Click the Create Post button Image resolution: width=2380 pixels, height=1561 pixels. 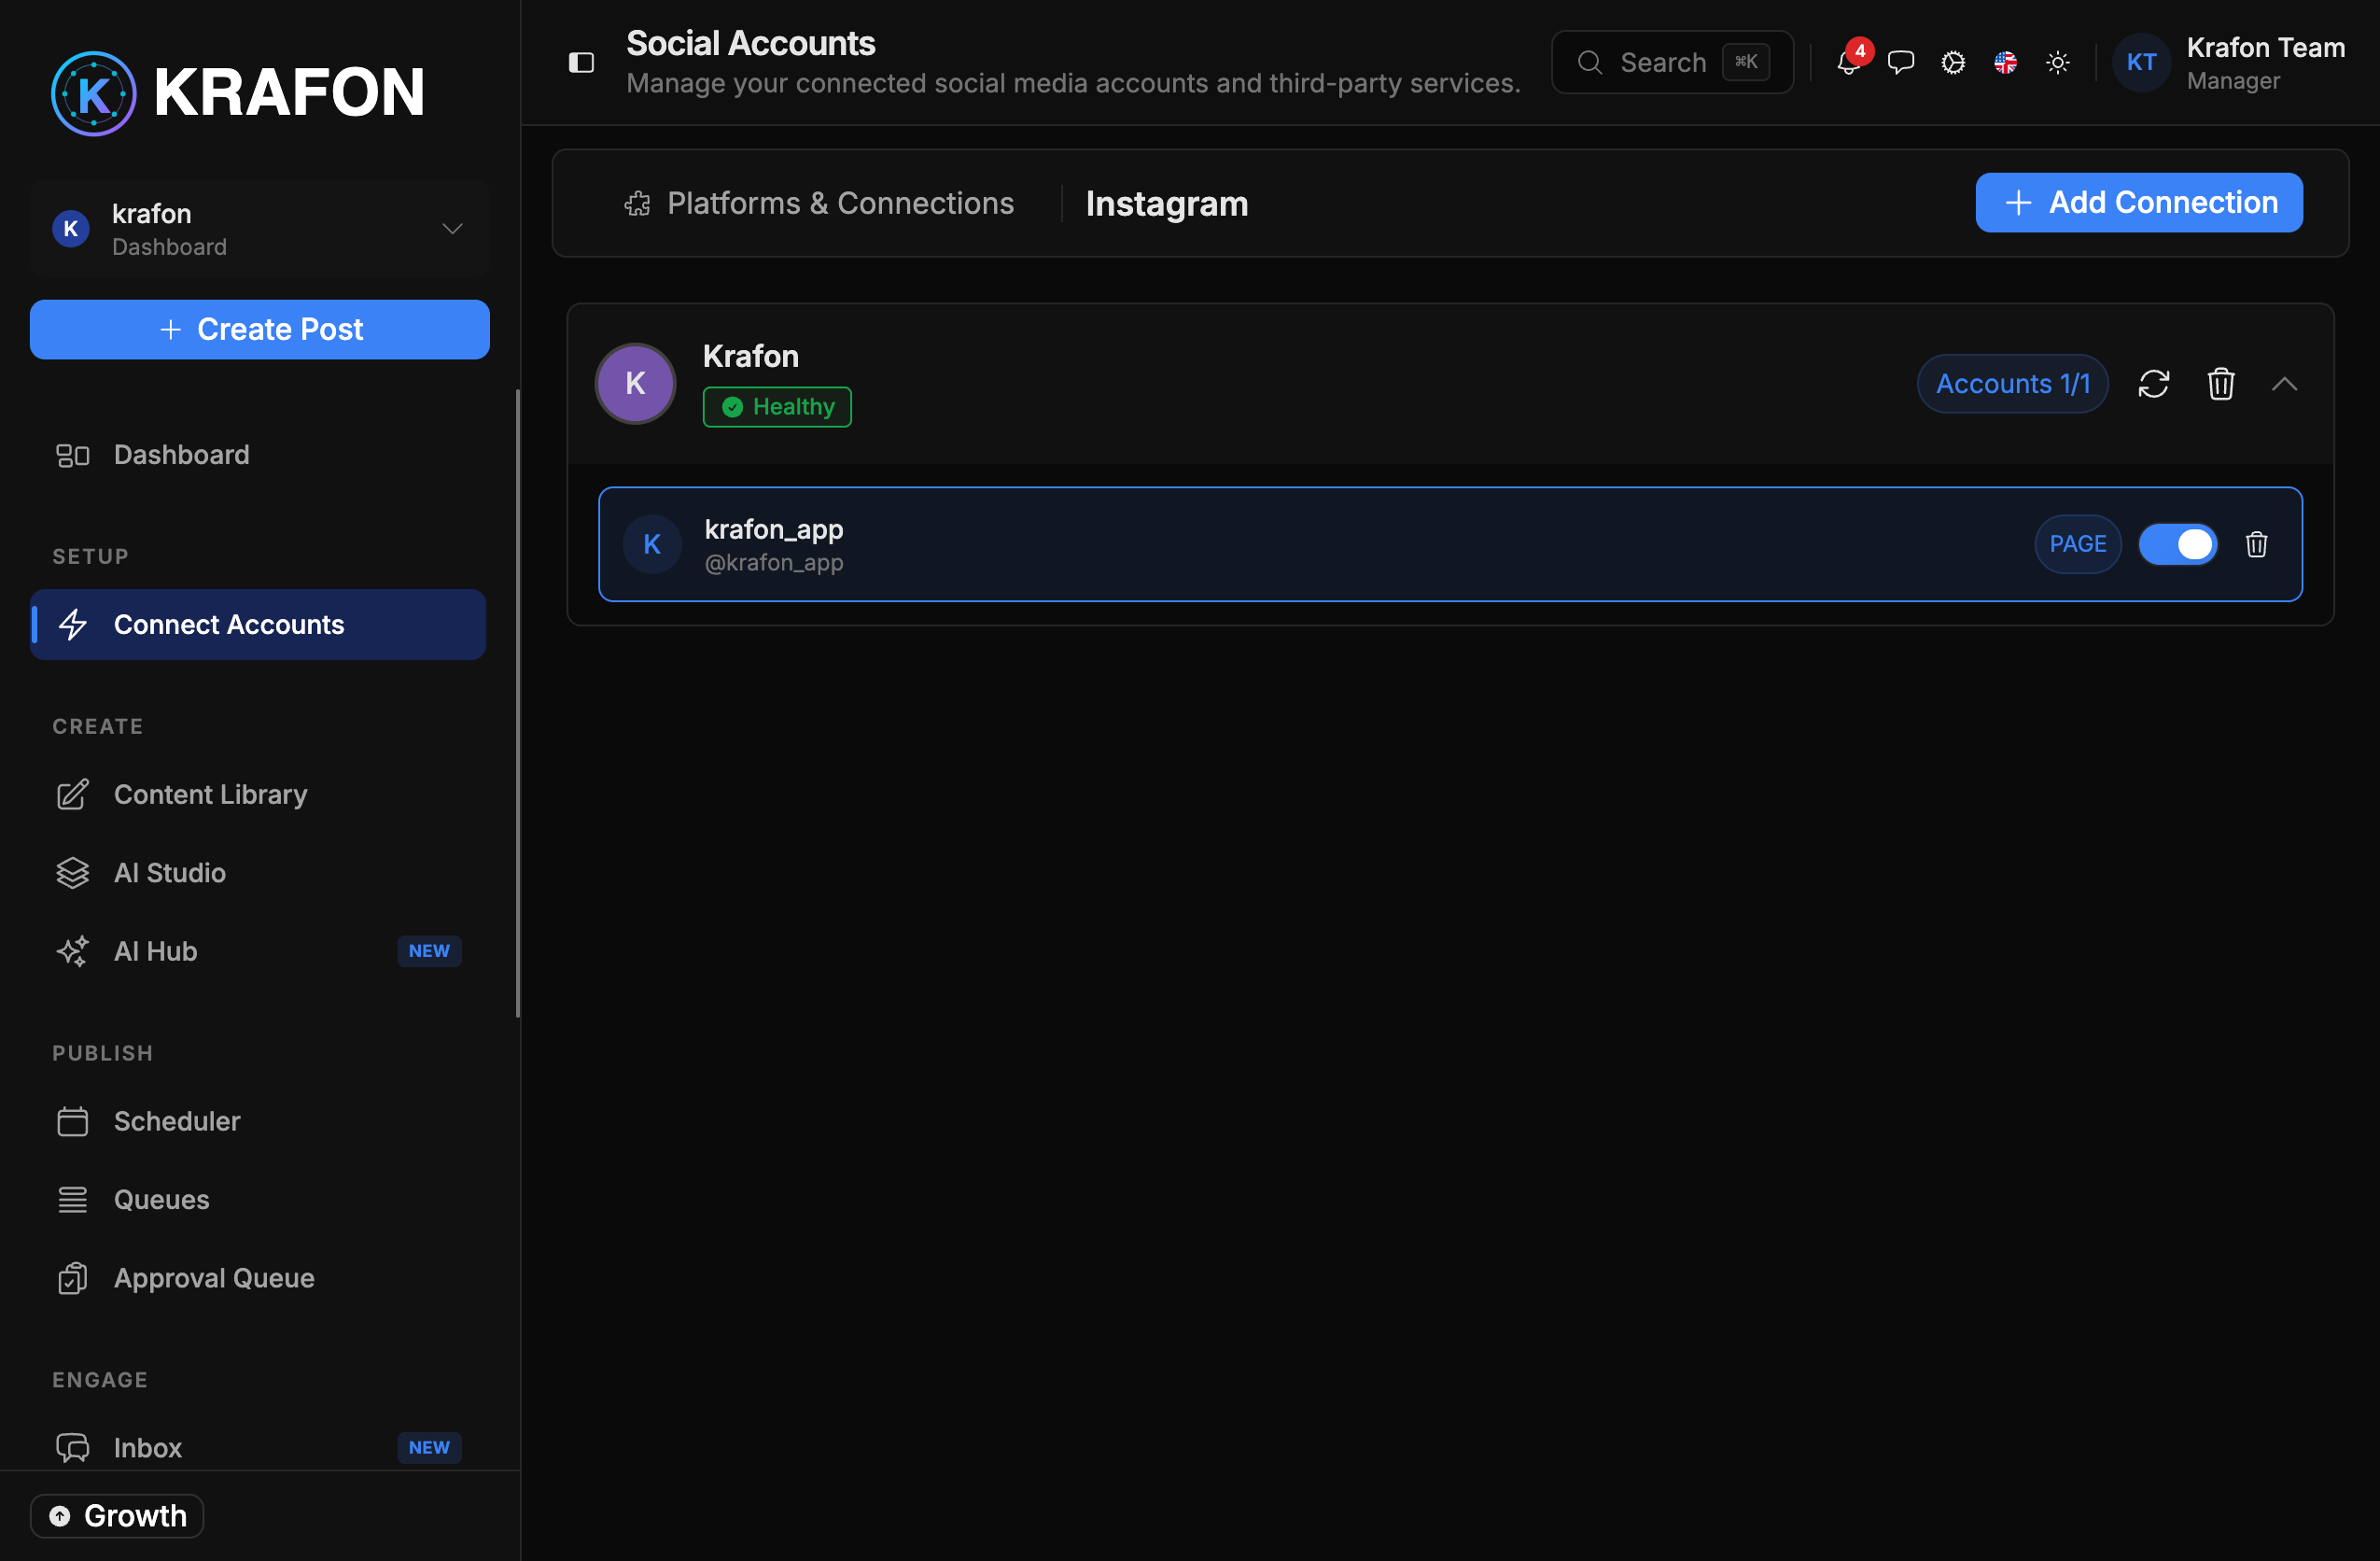click(260, 329)
